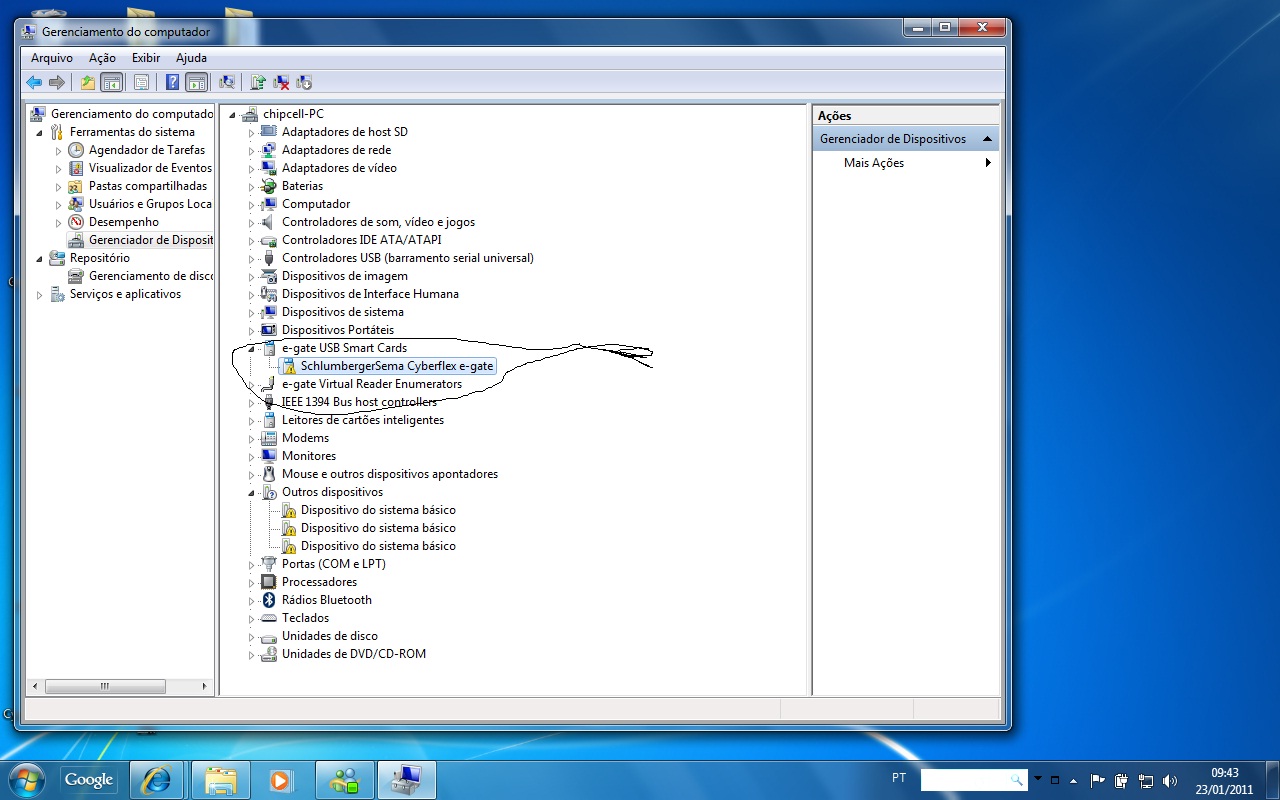The height and width of the screenshot is (800, 1280).
Task: Click the speaker icon for Controladores de som
Action: click(x=268, y=222)
